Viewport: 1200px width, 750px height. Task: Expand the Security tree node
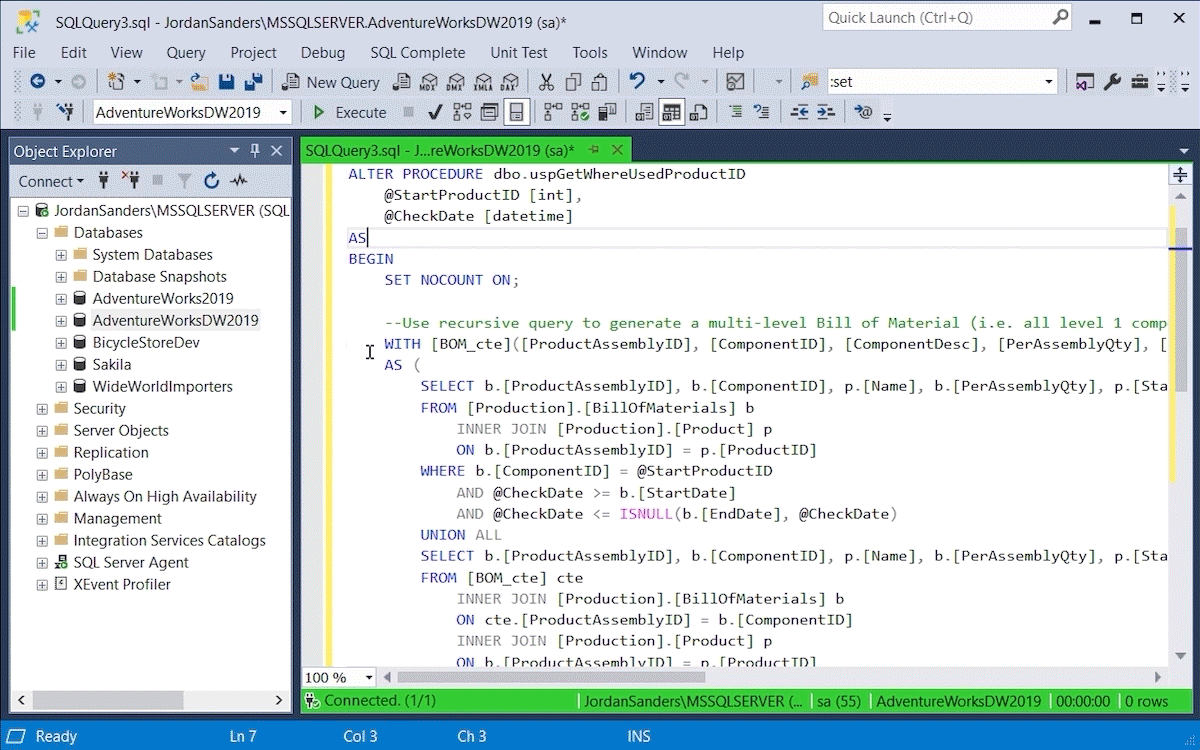(42, 409)
